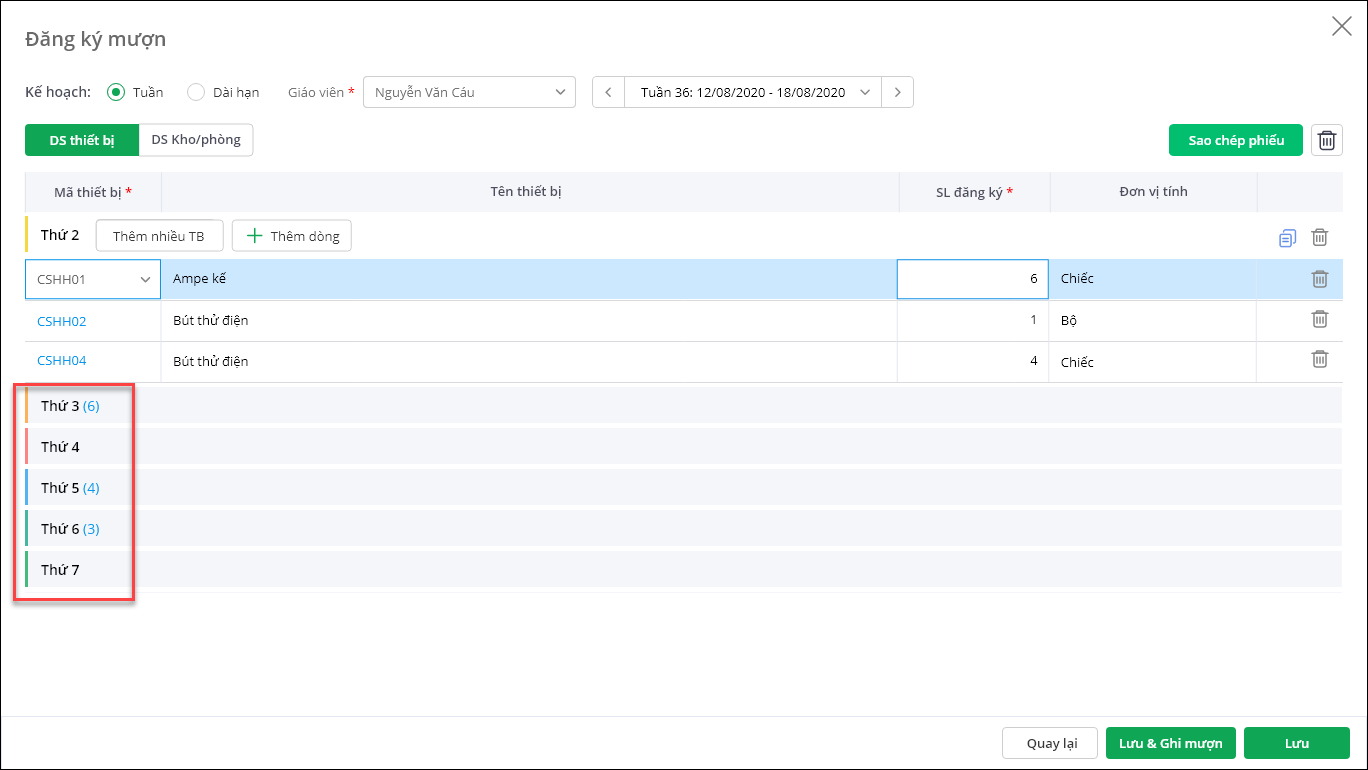This screenshot has width=1368, height=770.
Task: Expand the Thứ 4 section
Action: coord(683,447)
